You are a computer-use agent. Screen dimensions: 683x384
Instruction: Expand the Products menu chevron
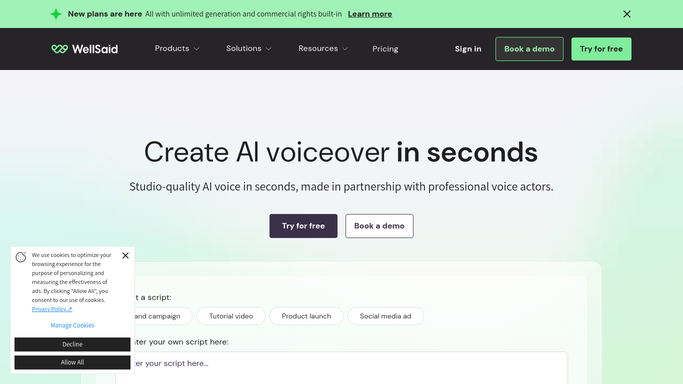coord(197,49)
